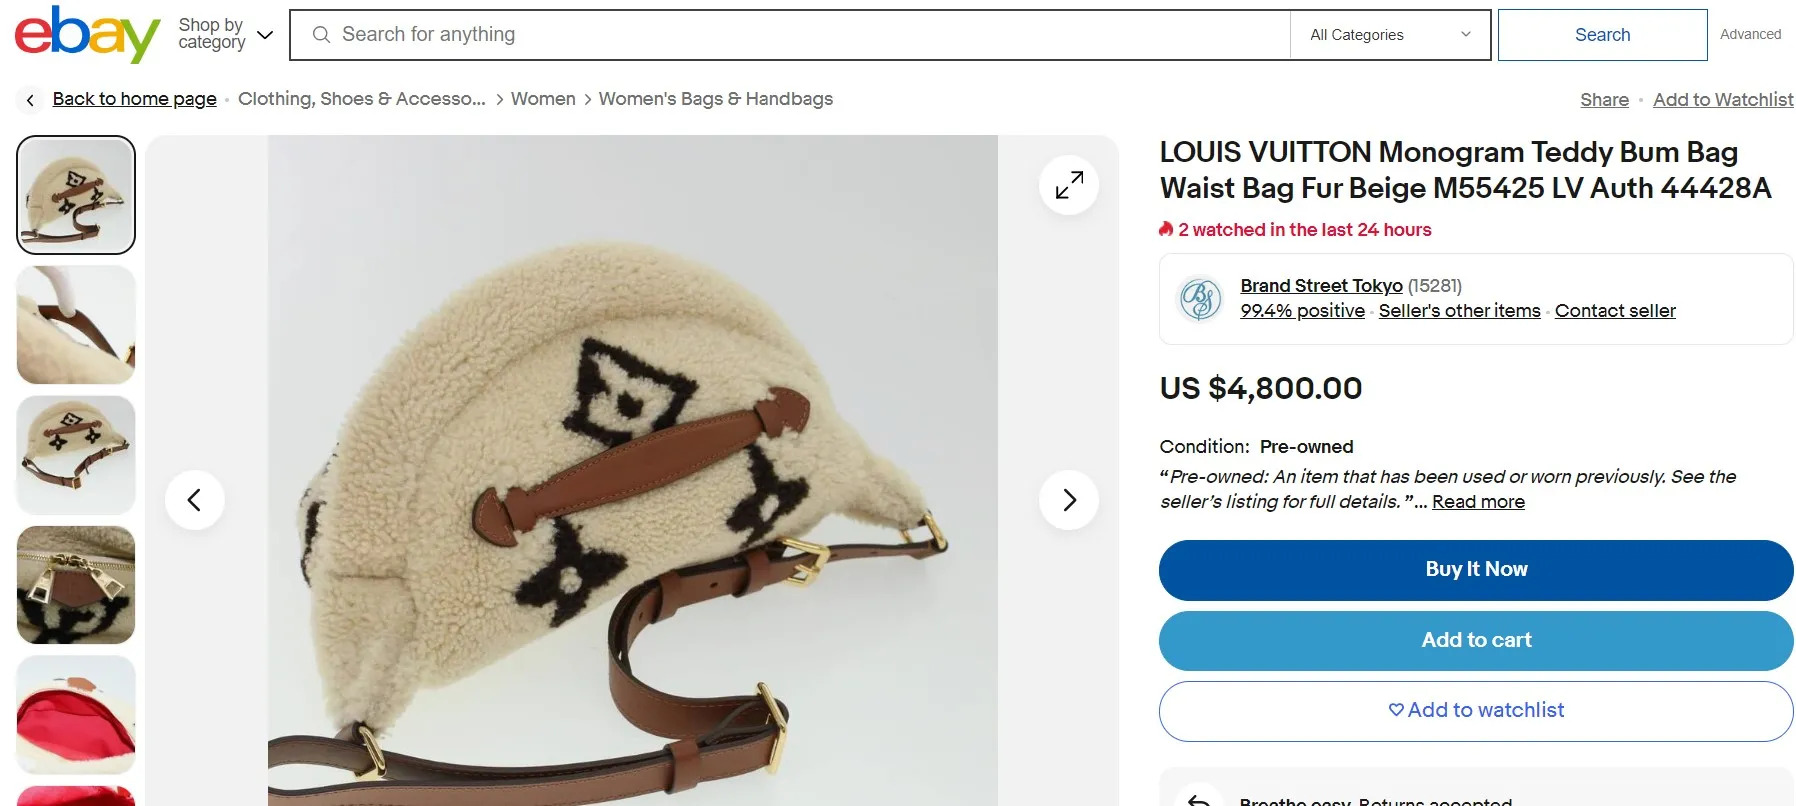
Task: Click the Share link
Action: coord(1604,100)
